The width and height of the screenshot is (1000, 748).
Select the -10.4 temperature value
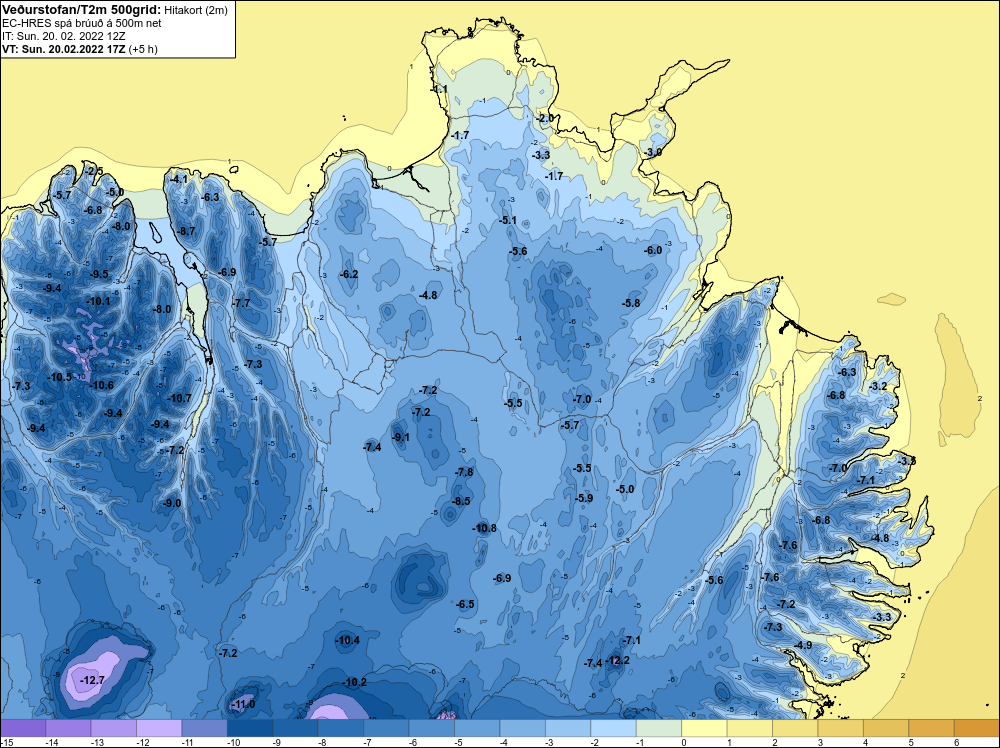point(348,640)
